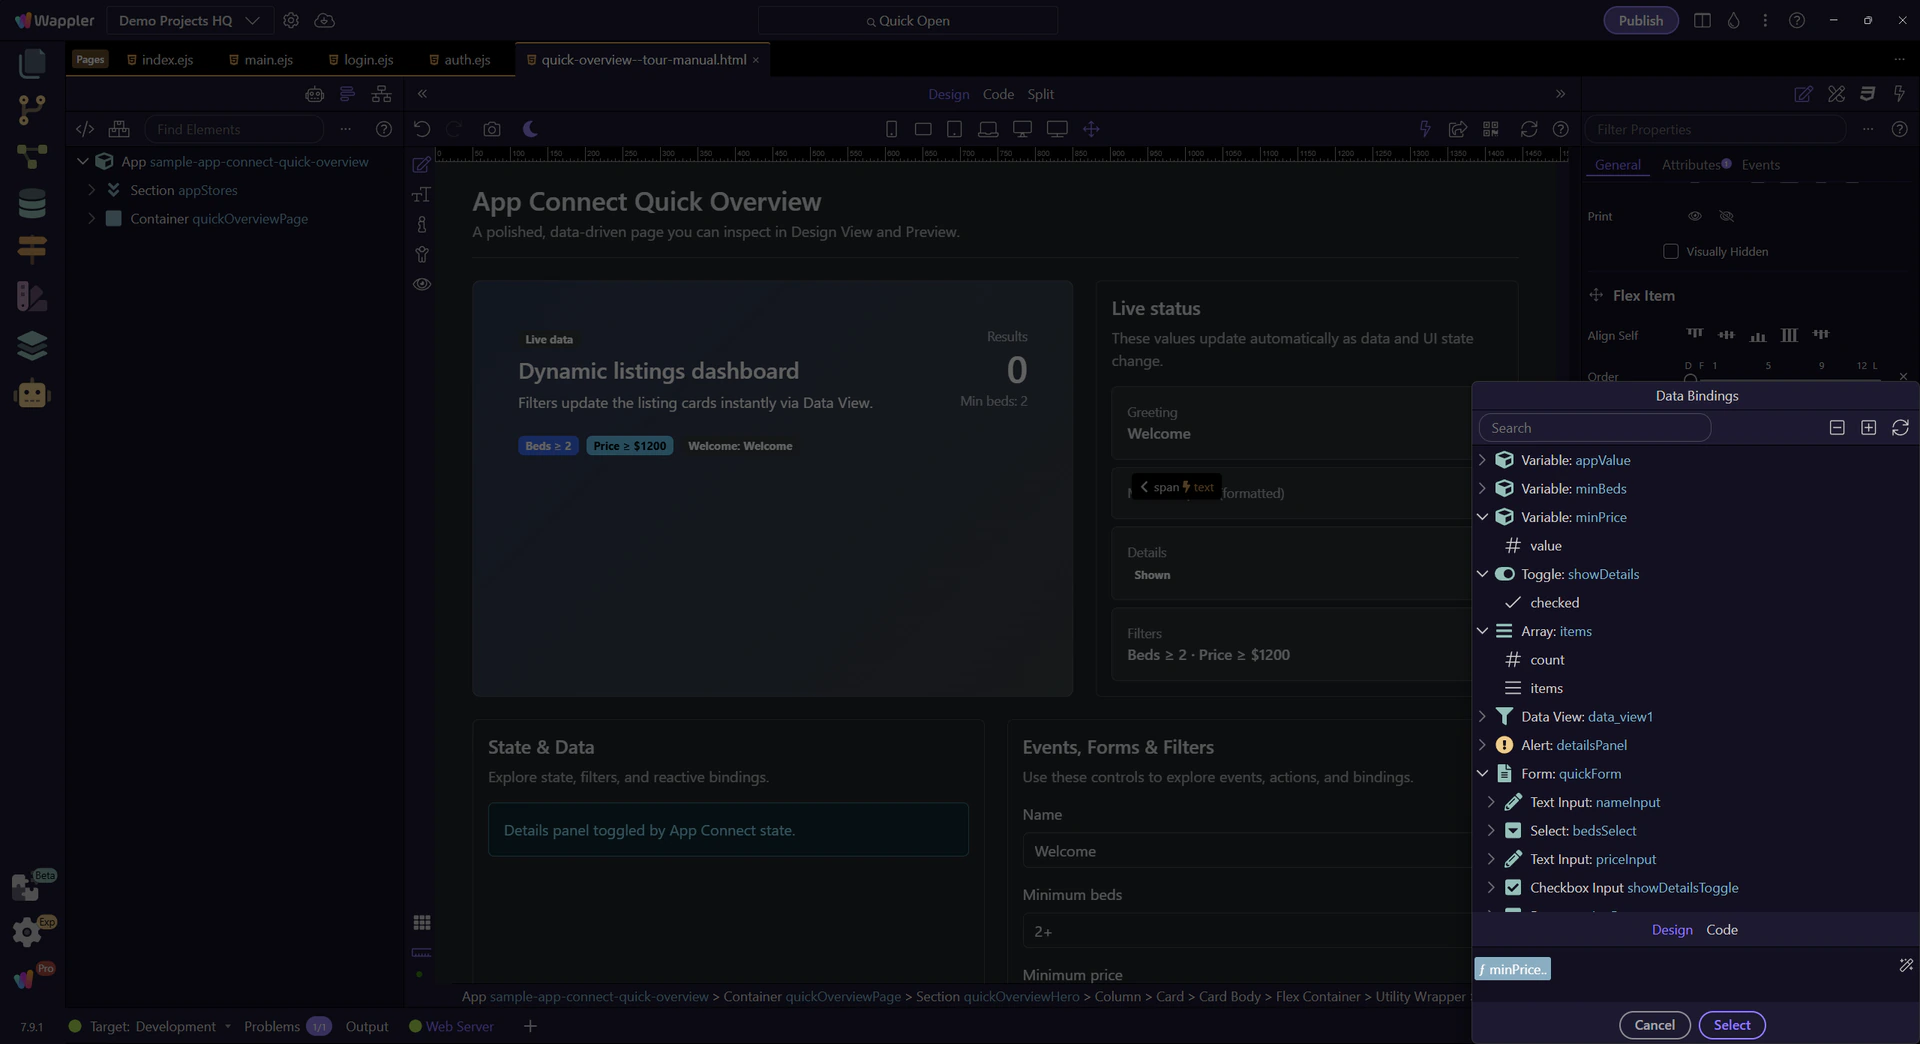1920x1044 pixels.
Task: Switch to Split view mode
Action: click(1040, 94)
